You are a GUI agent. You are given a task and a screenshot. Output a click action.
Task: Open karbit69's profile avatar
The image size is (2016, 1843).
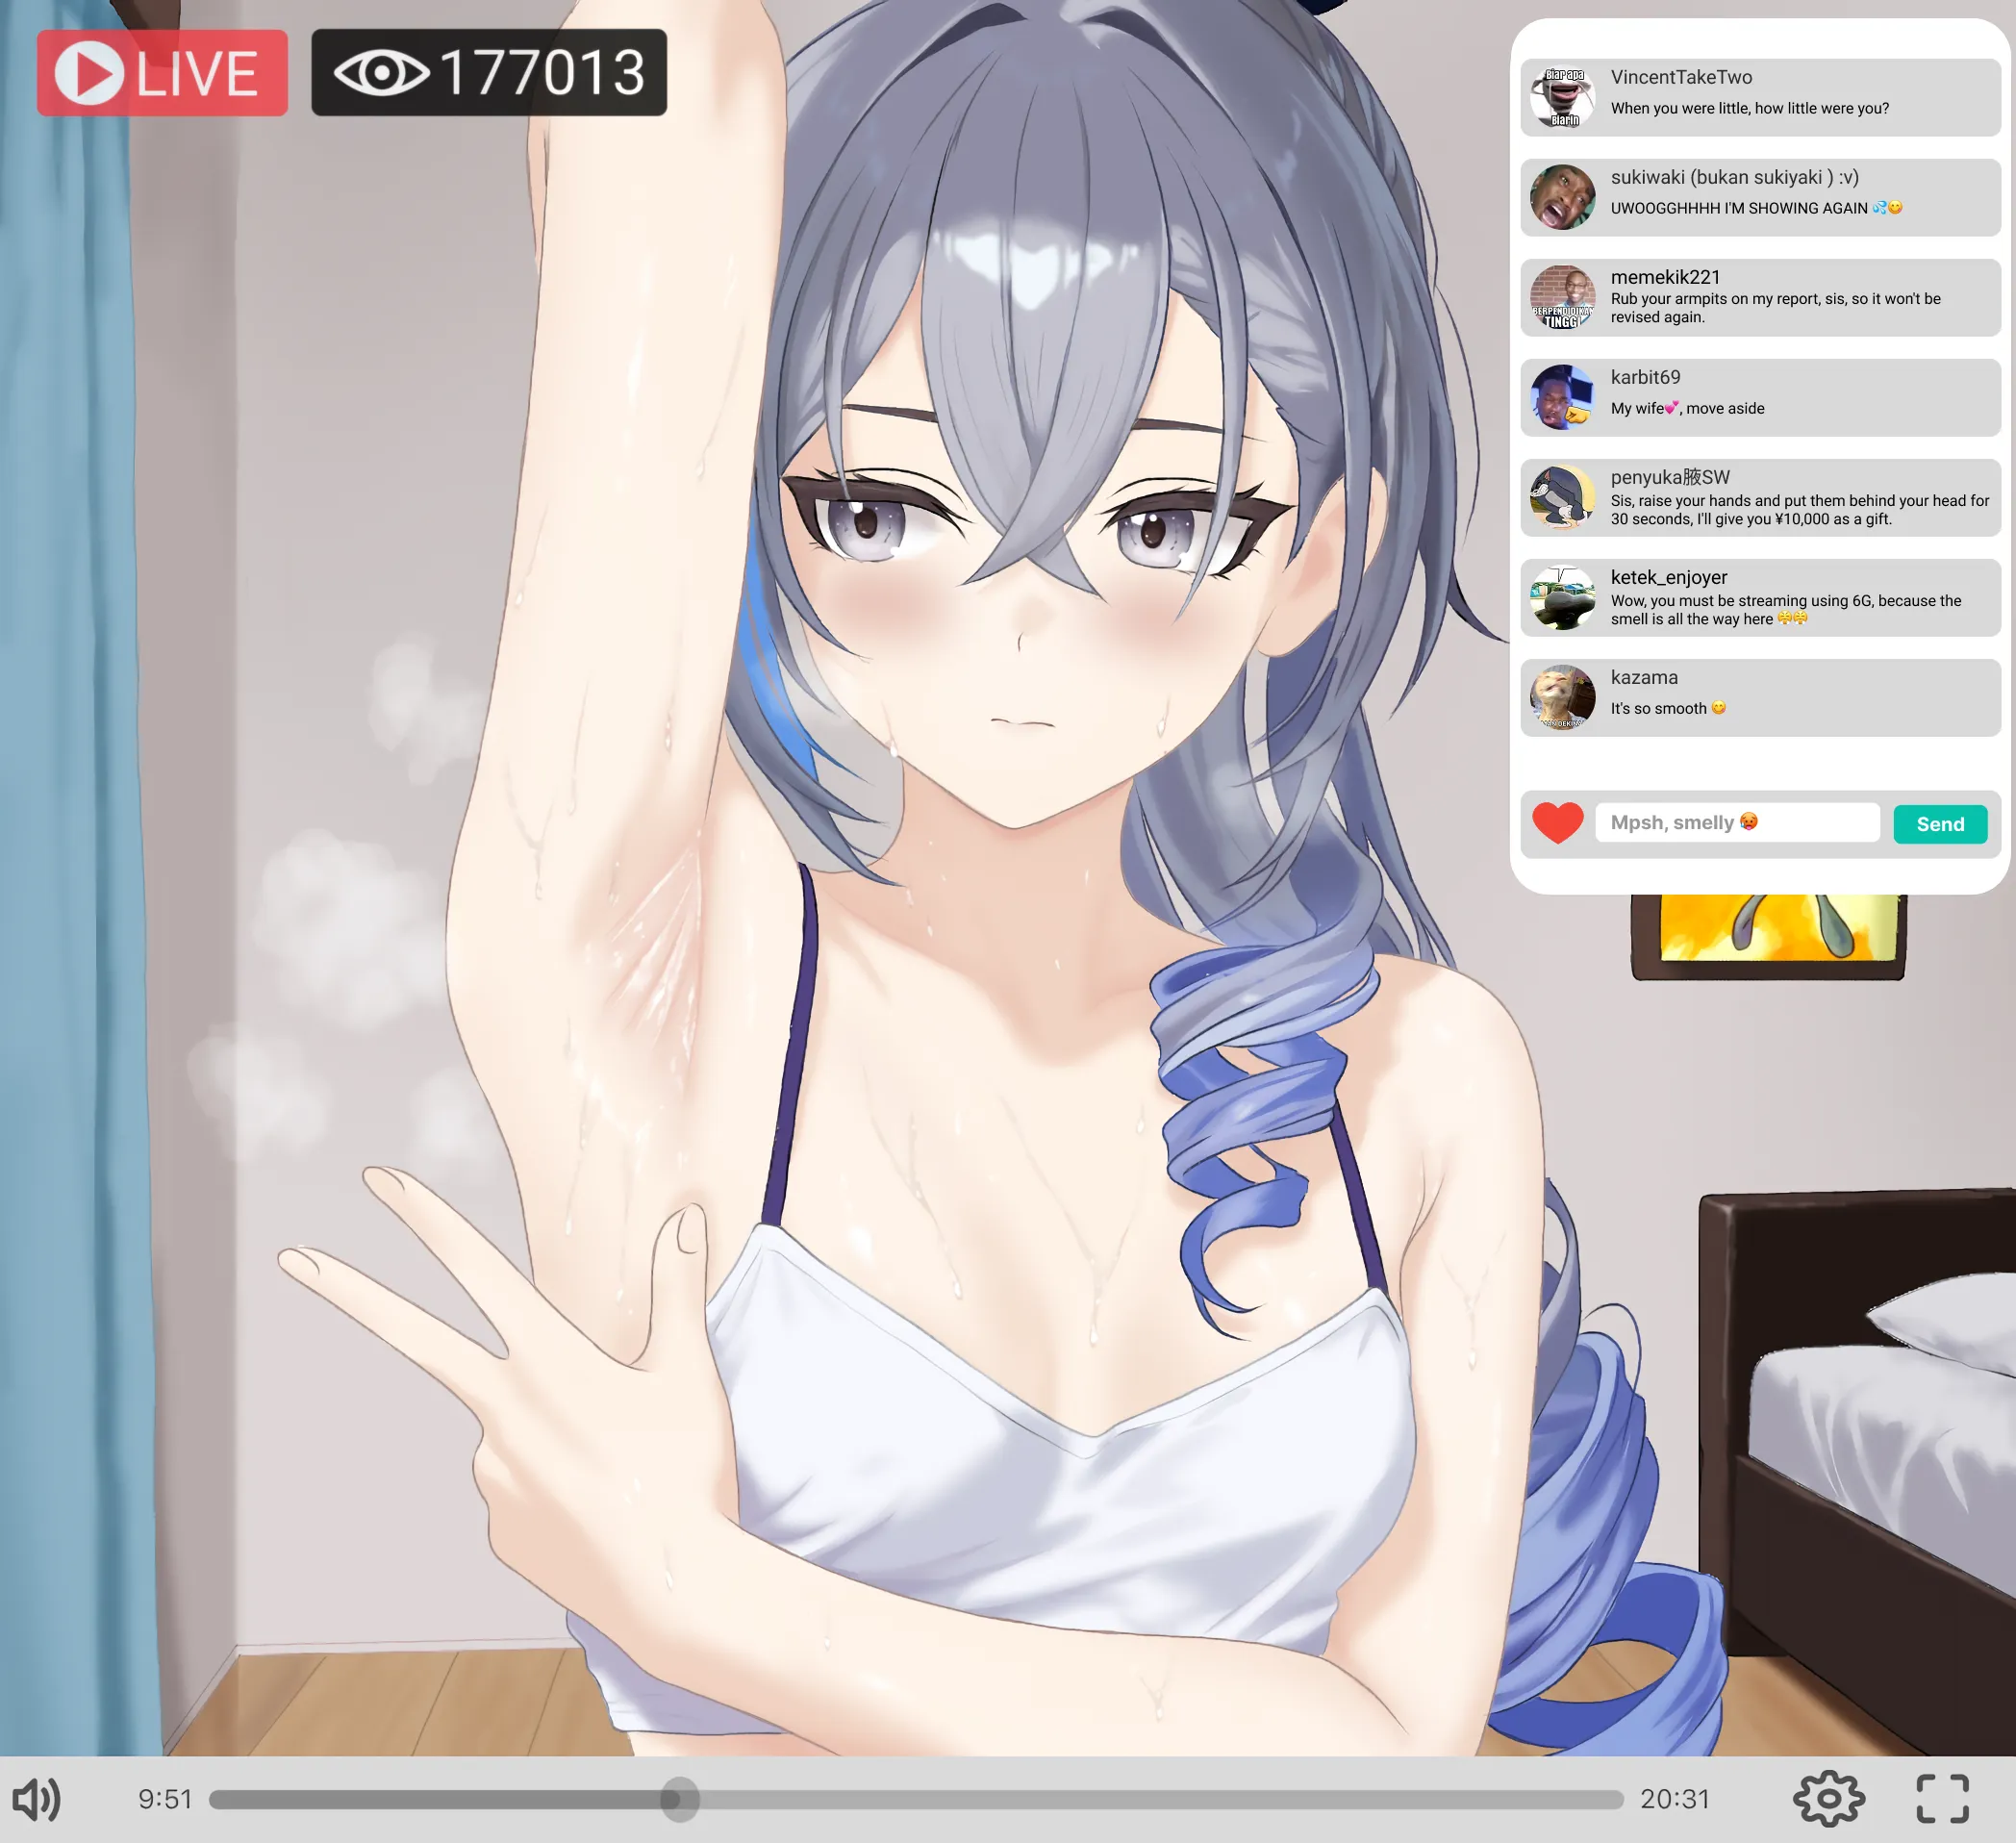coord(1562,397)
